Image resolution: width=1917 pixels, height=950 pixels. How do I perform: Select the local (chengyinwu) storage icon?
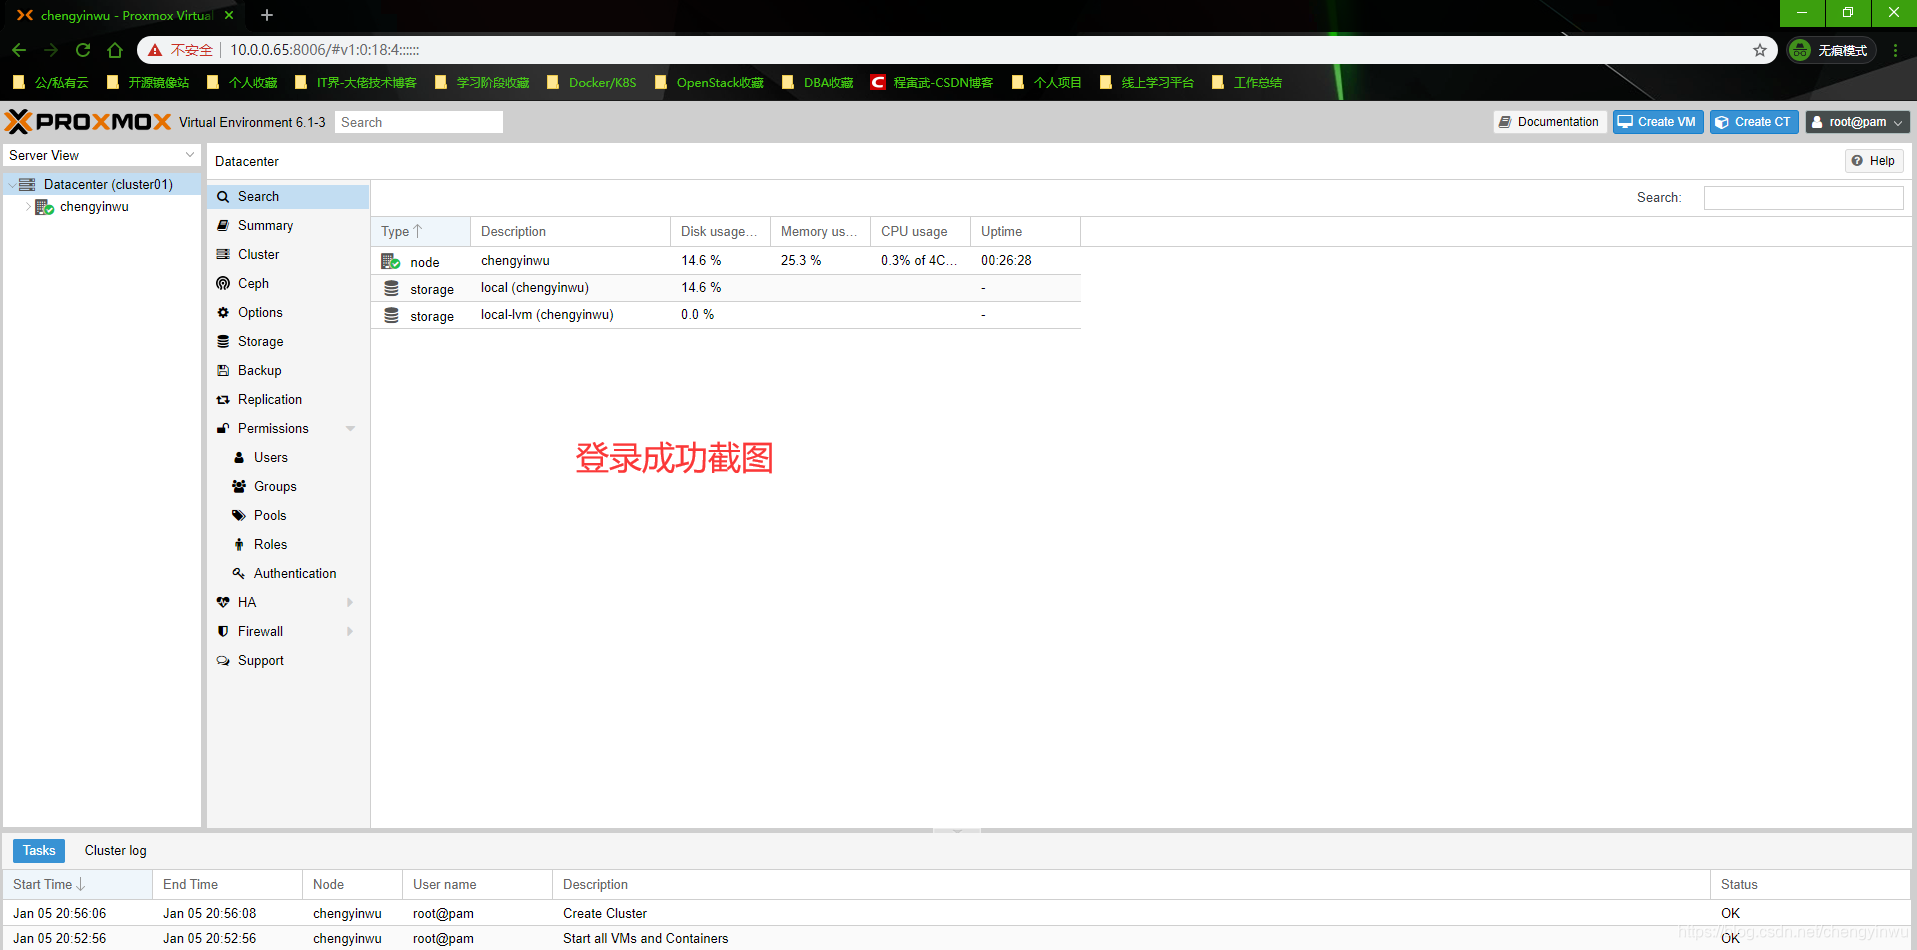pyautogui.click(x=391, y=289)
